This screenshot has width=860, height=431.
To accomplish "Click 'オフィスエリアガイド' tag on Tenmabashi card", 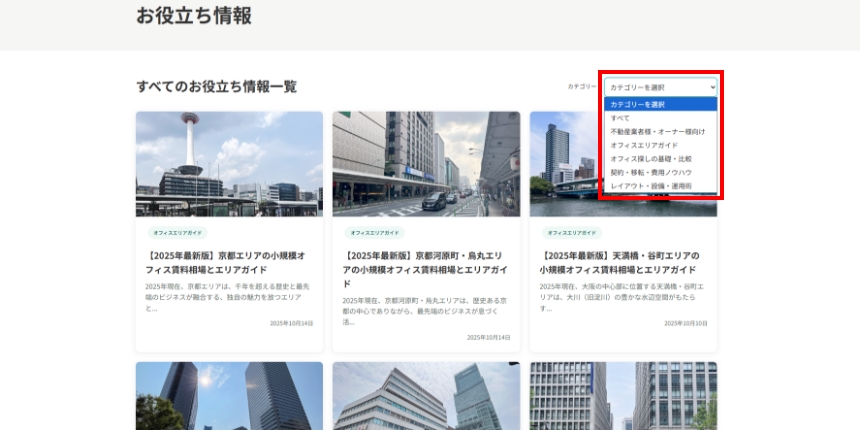I will (571, 232).
